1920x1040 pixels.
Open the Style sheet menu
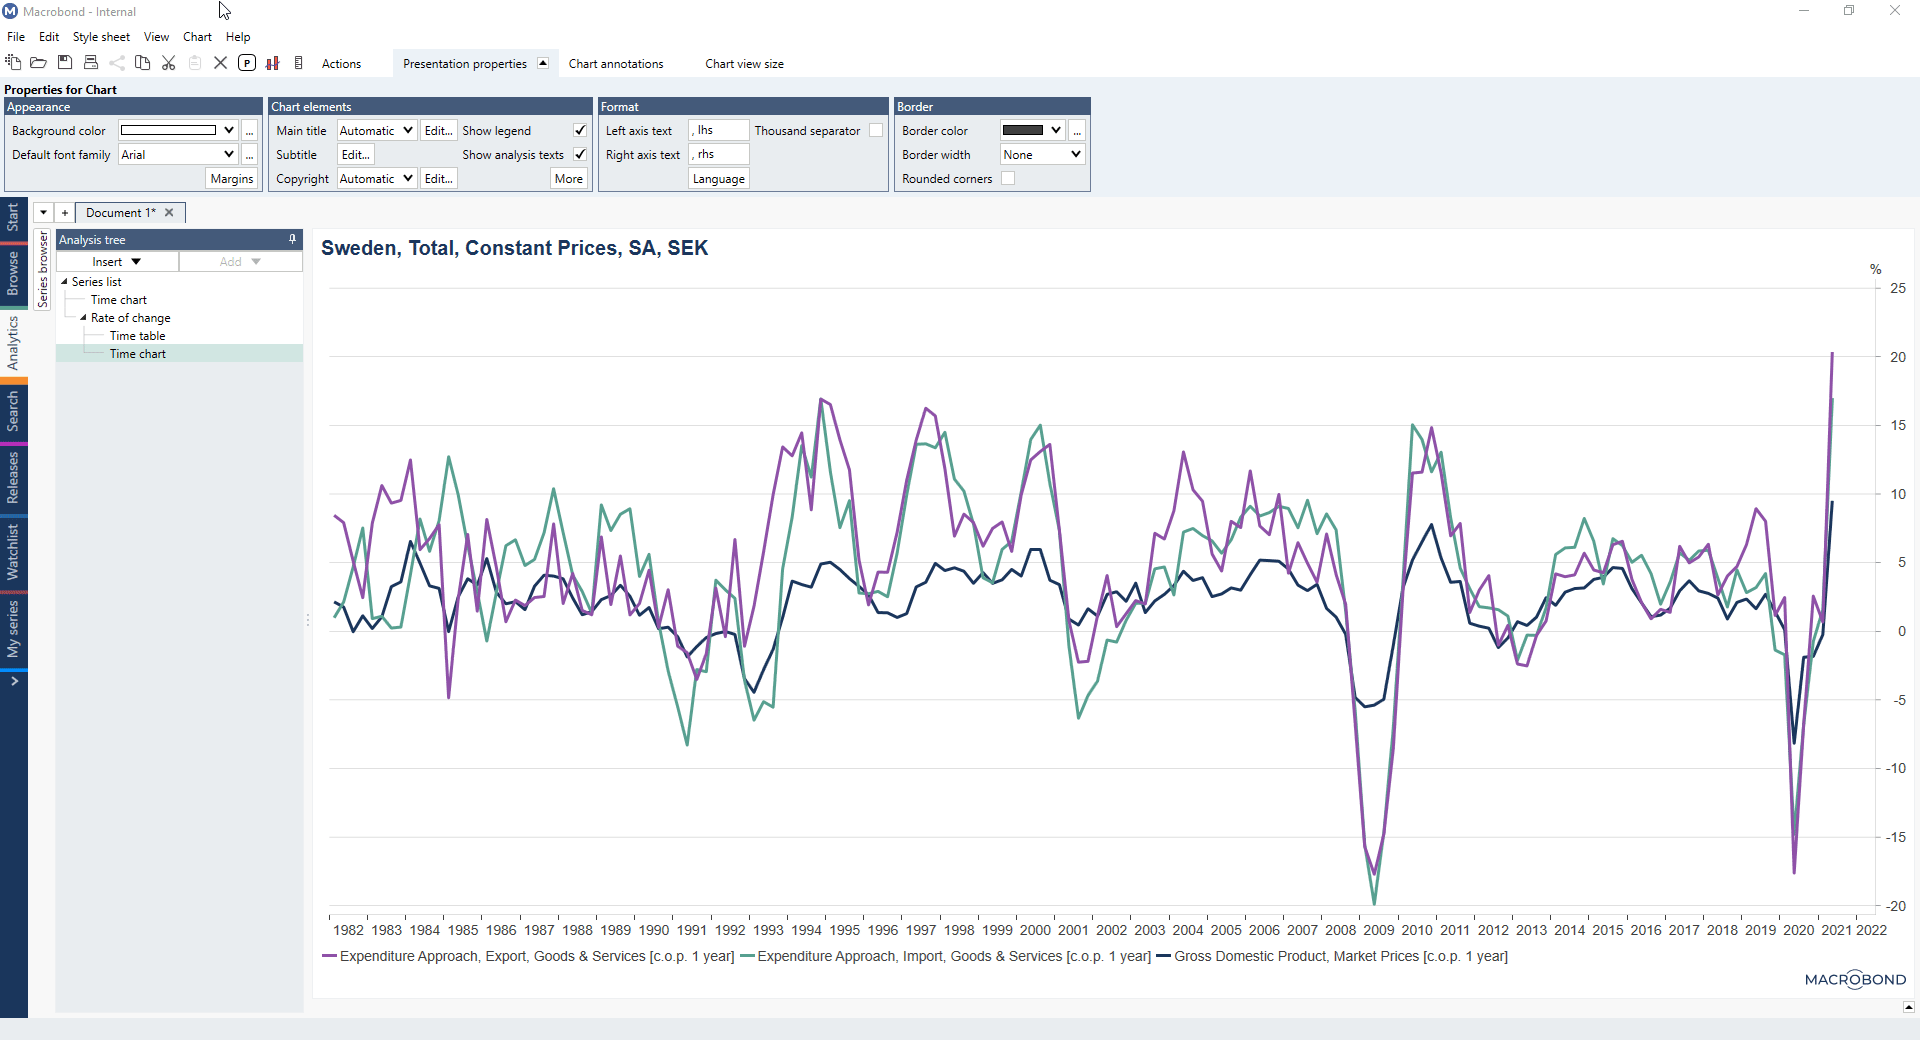pos(100,36)
